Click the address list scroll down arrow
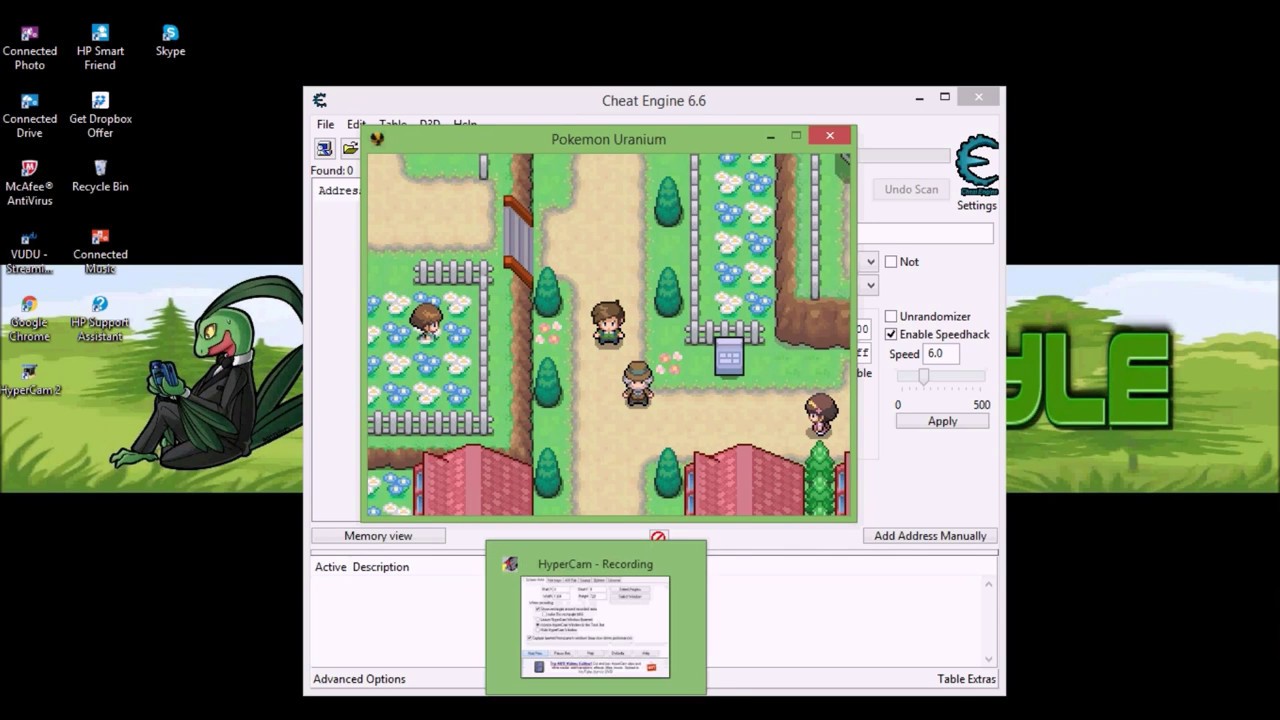Screen dimensions: 1280x720 989,659
